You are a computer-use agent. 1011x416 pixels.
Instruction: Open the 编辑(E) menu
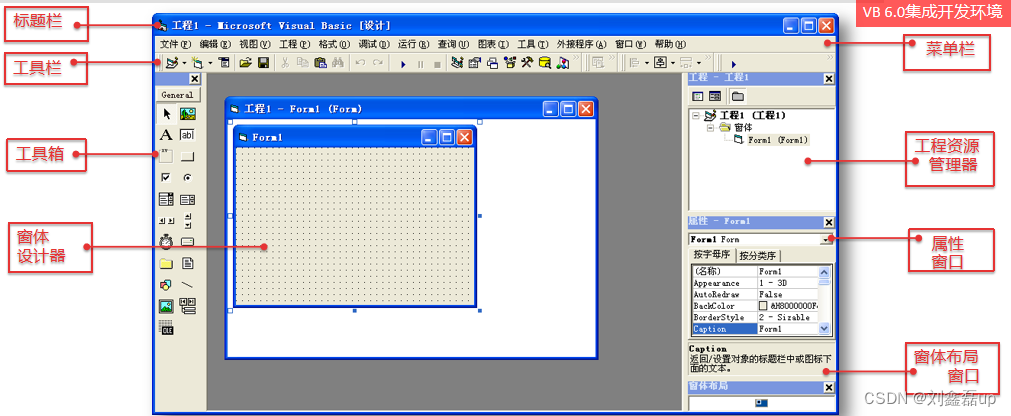tap(215, 45)
